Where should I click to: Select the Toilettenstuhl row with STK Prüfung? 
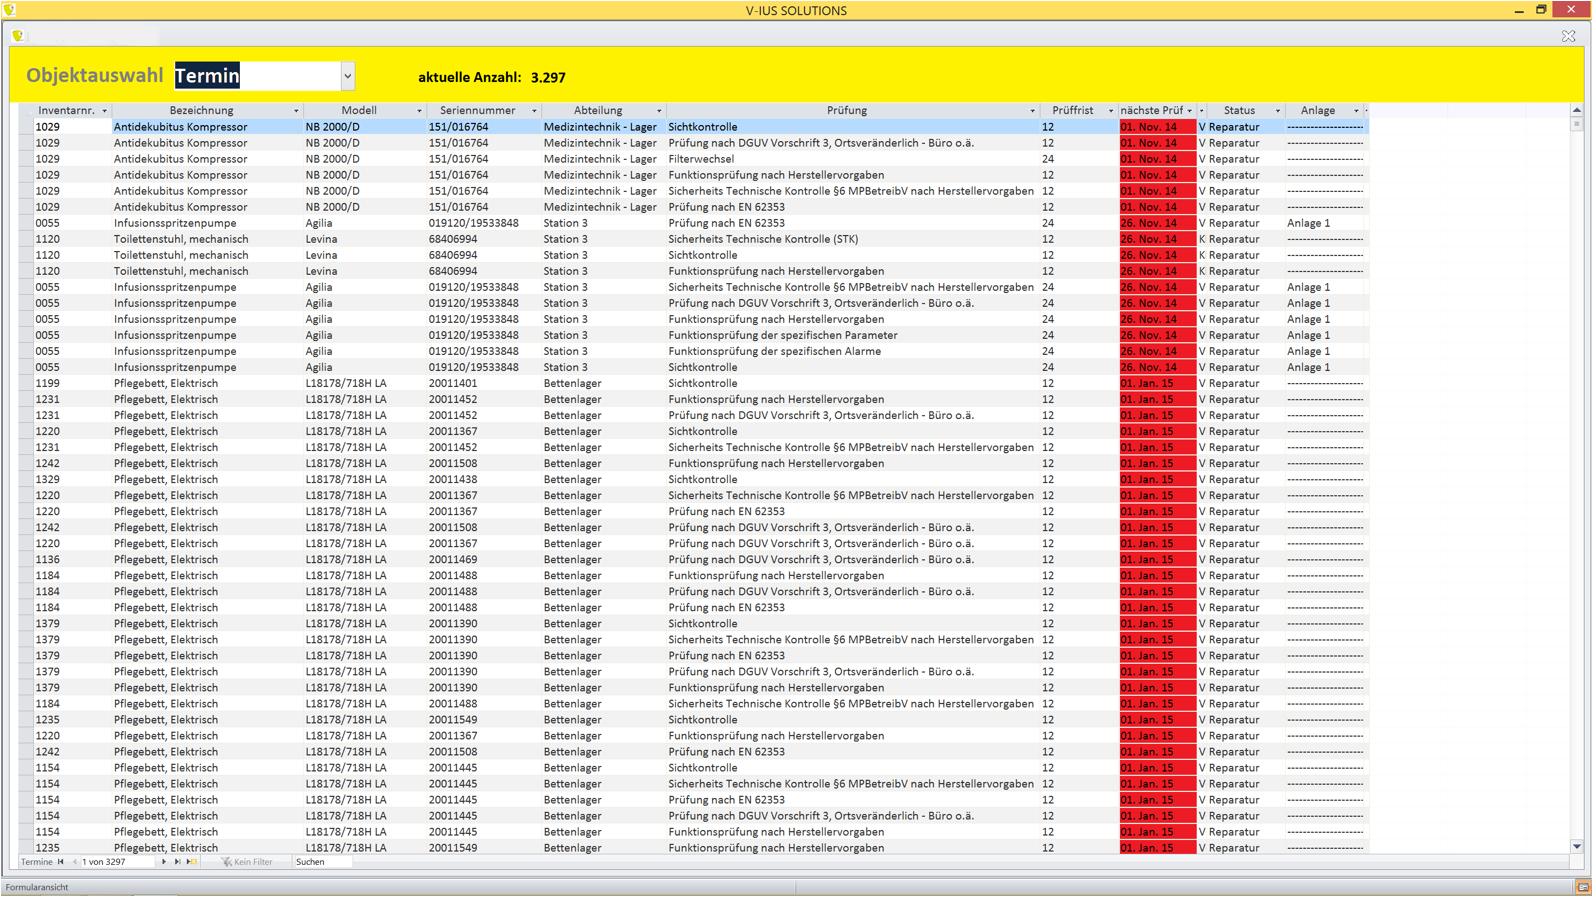pyautogui.click(x=762, y=239)
